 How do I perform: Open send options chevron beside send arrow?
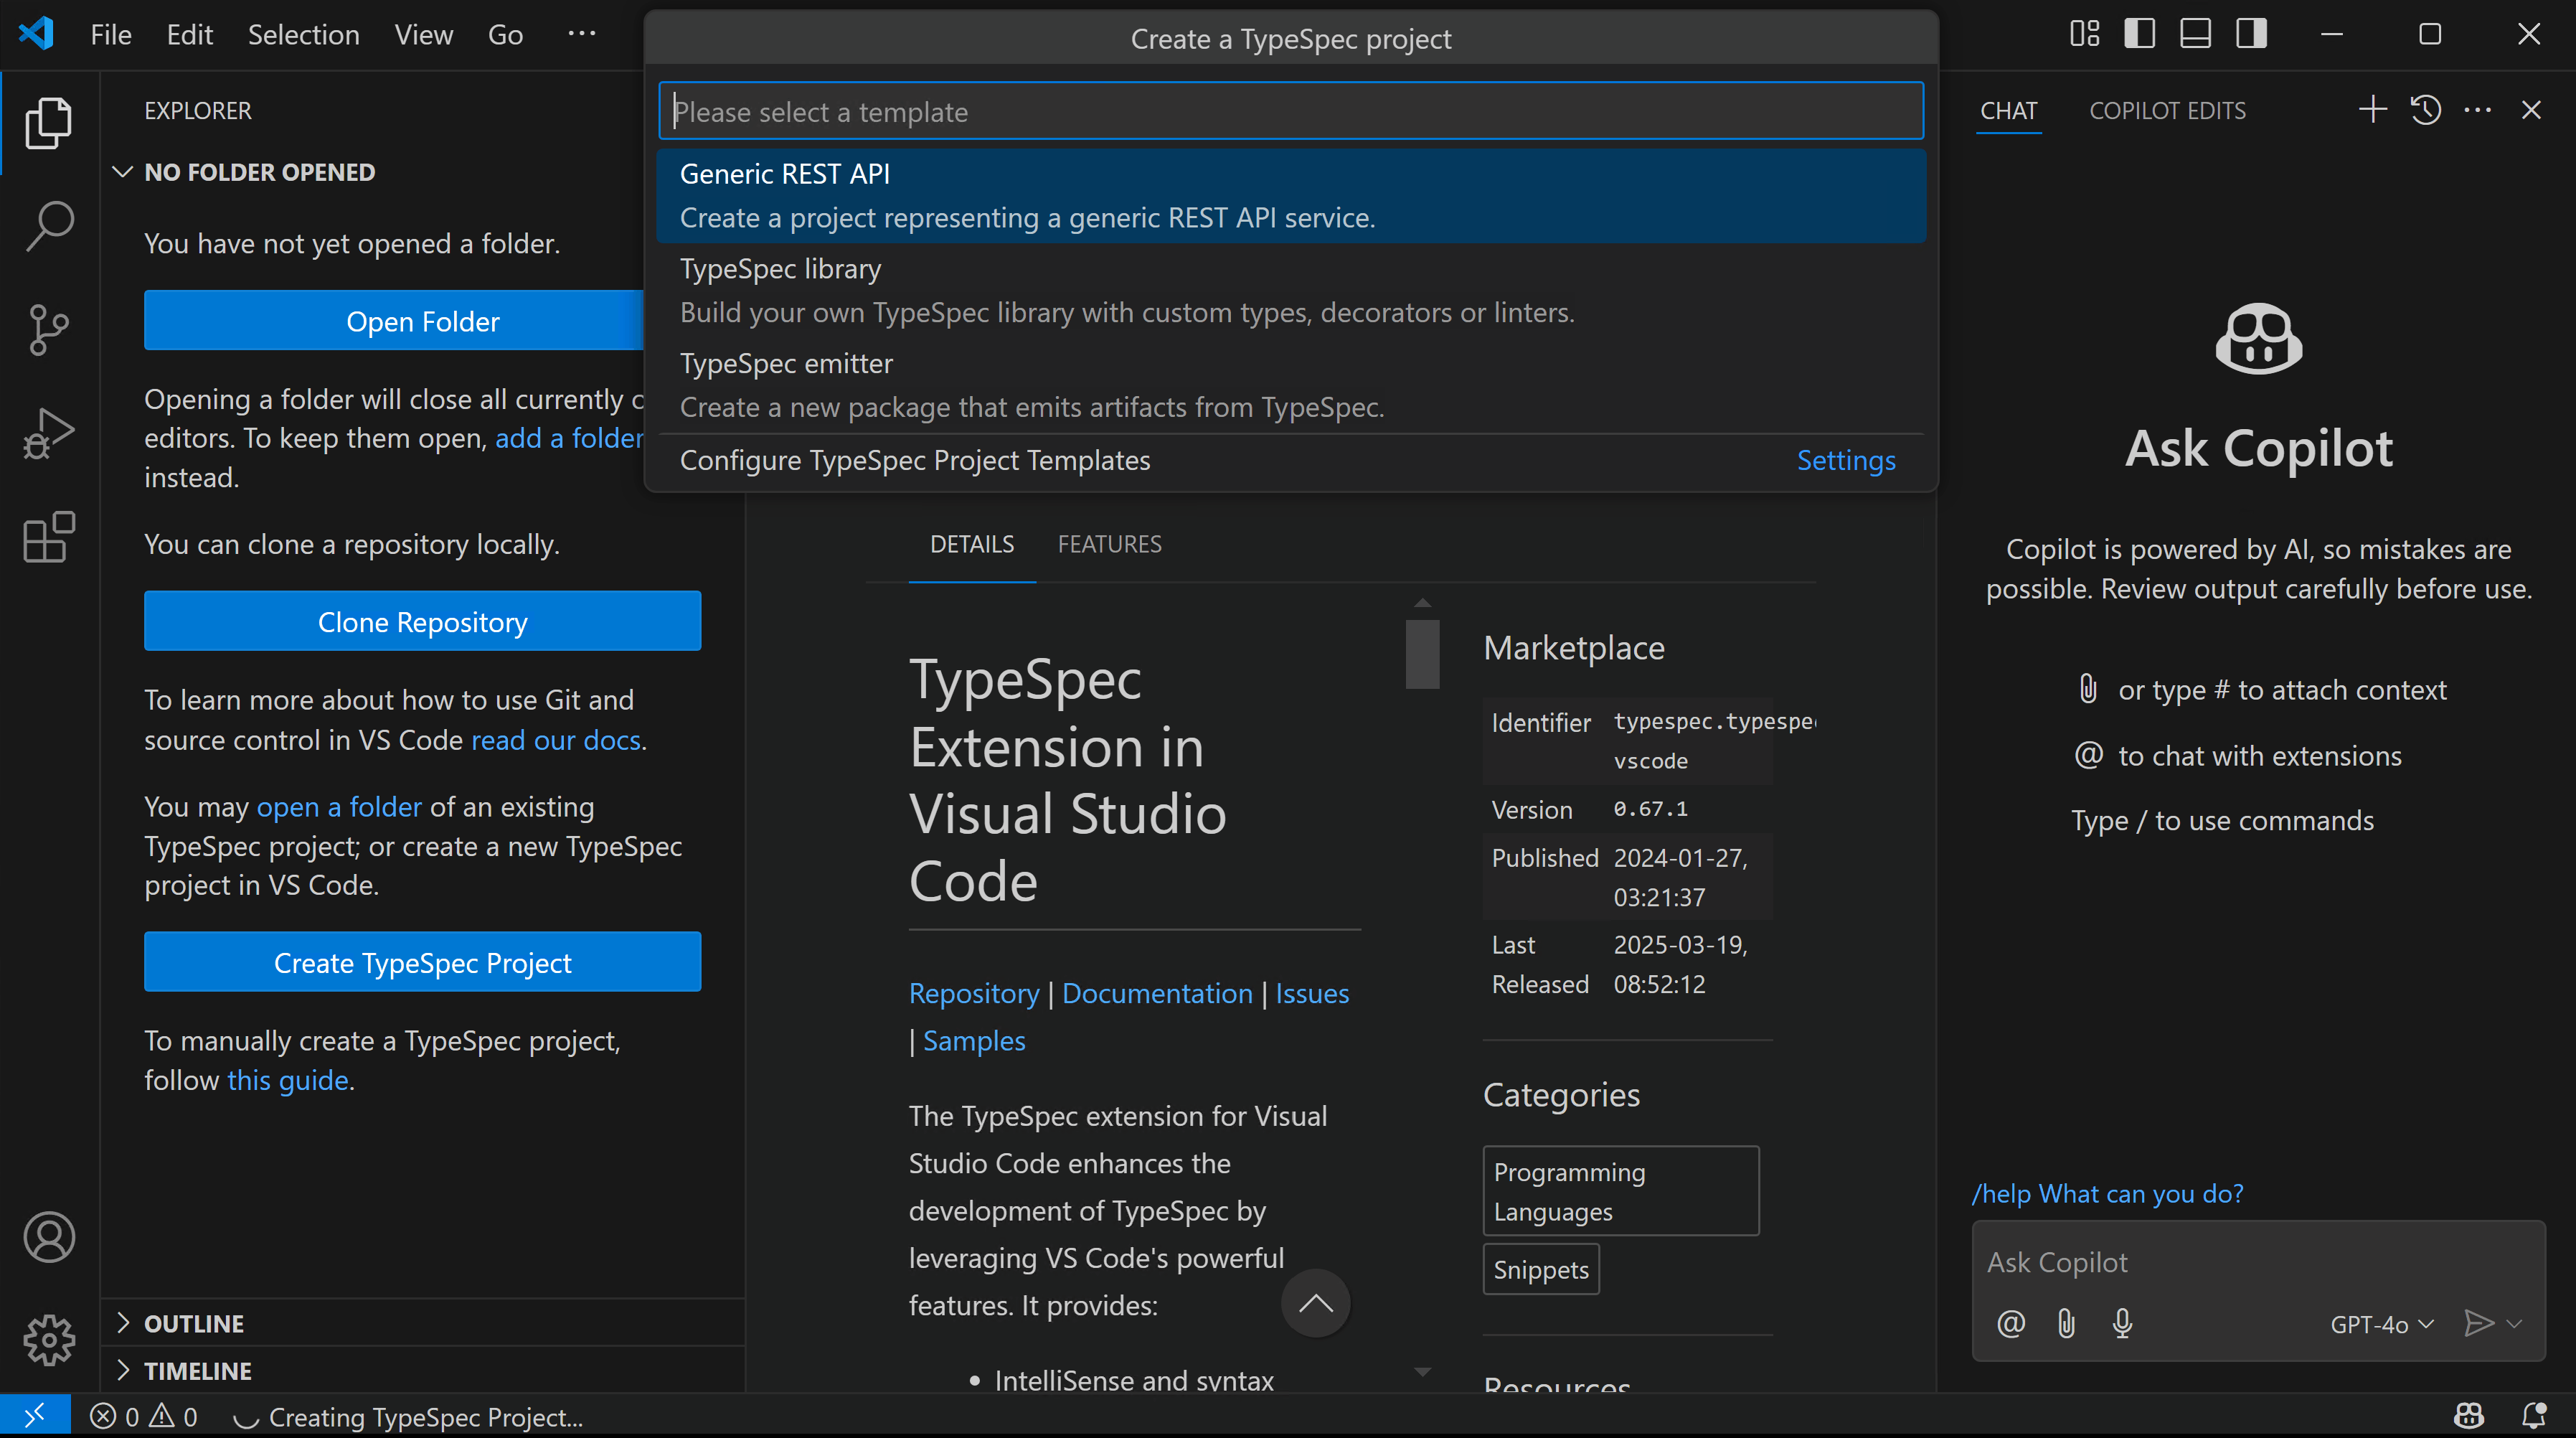[x=2515, y=1324]
